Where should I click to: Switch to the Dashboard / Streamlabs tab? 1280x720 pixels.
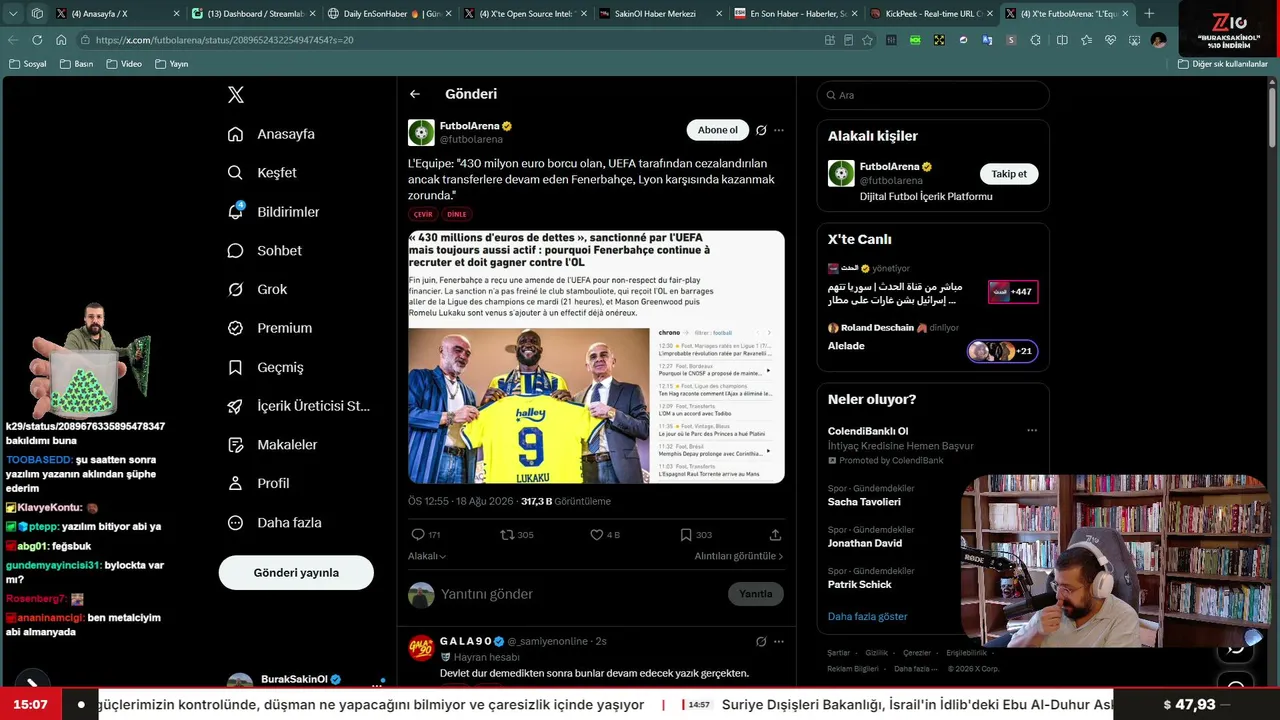(255, 14)
